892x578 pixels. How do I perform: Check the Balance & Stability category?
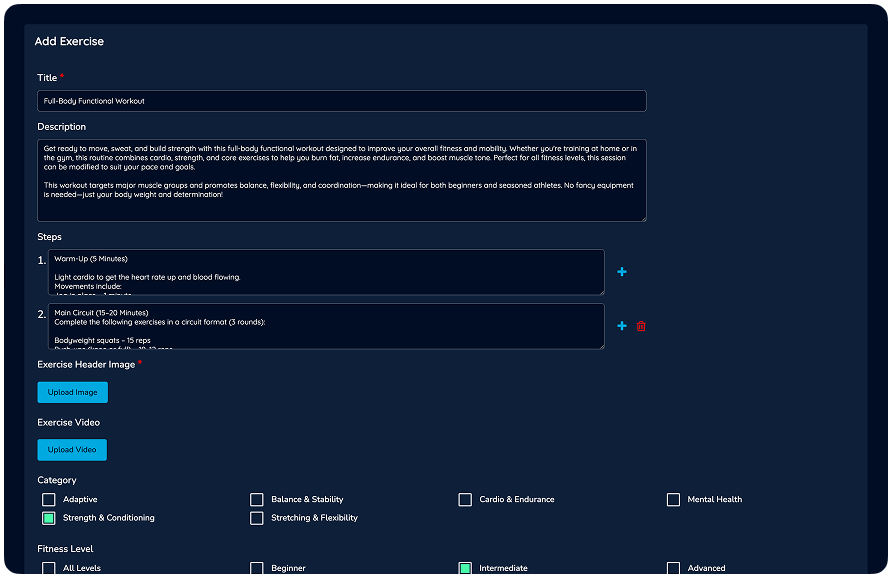(x=257, y=499)
